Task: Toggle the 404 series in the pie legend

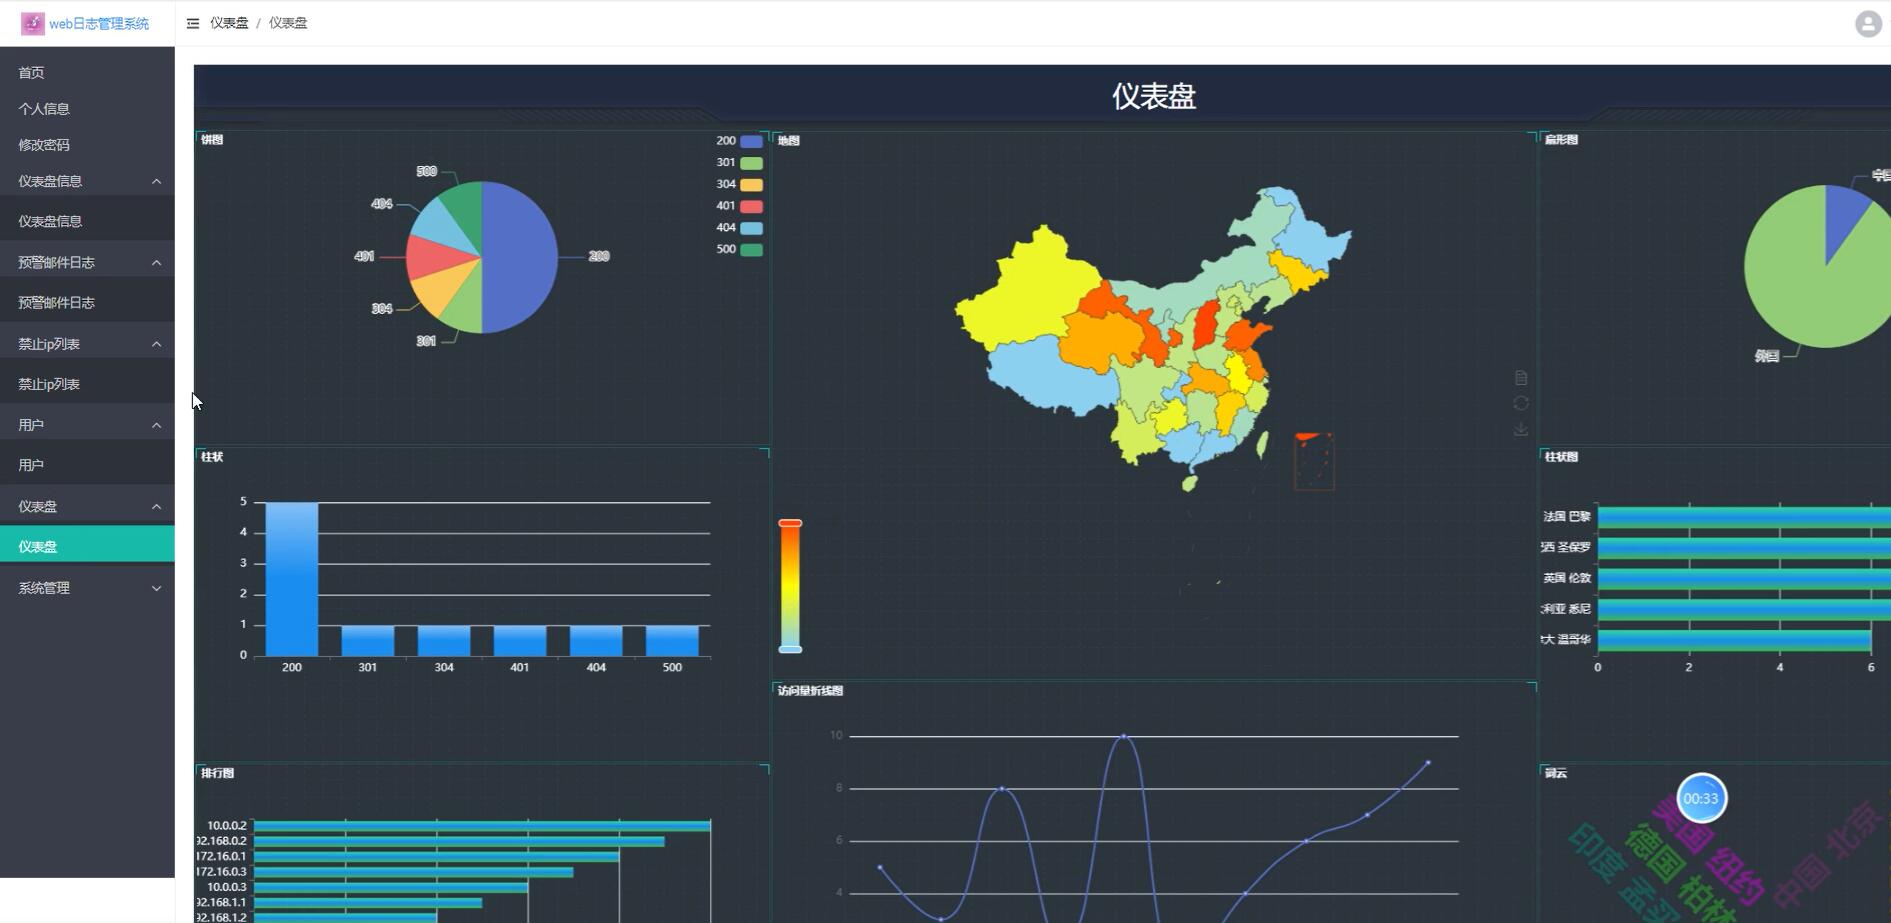Action: pyautogui.click(x=740, y=227)
